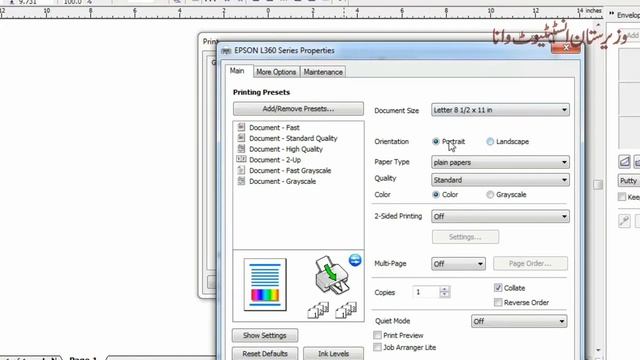640x360 pixels.
Task: Click the EPSON printer title bar icon
Action: (226, 51)
